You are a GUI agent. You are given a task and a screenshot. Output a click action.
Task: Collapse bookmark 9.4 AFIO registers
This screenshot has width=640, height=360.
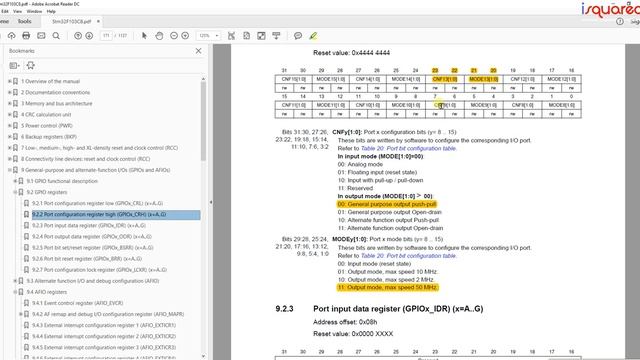coord(15,292)
